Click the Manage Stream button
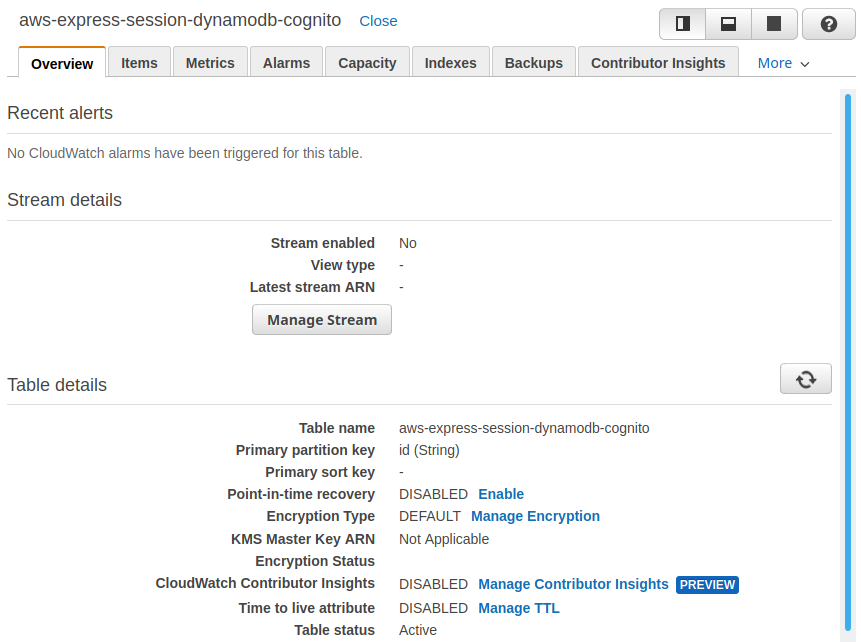Viewport: 861px width, 642px height. (322, 320)
